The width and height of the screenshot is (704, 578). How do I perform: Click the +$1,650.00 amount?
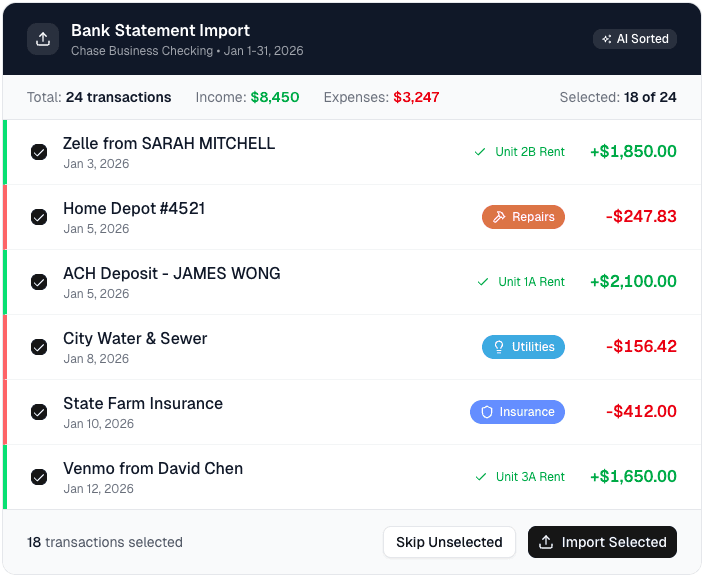[633, 476]
